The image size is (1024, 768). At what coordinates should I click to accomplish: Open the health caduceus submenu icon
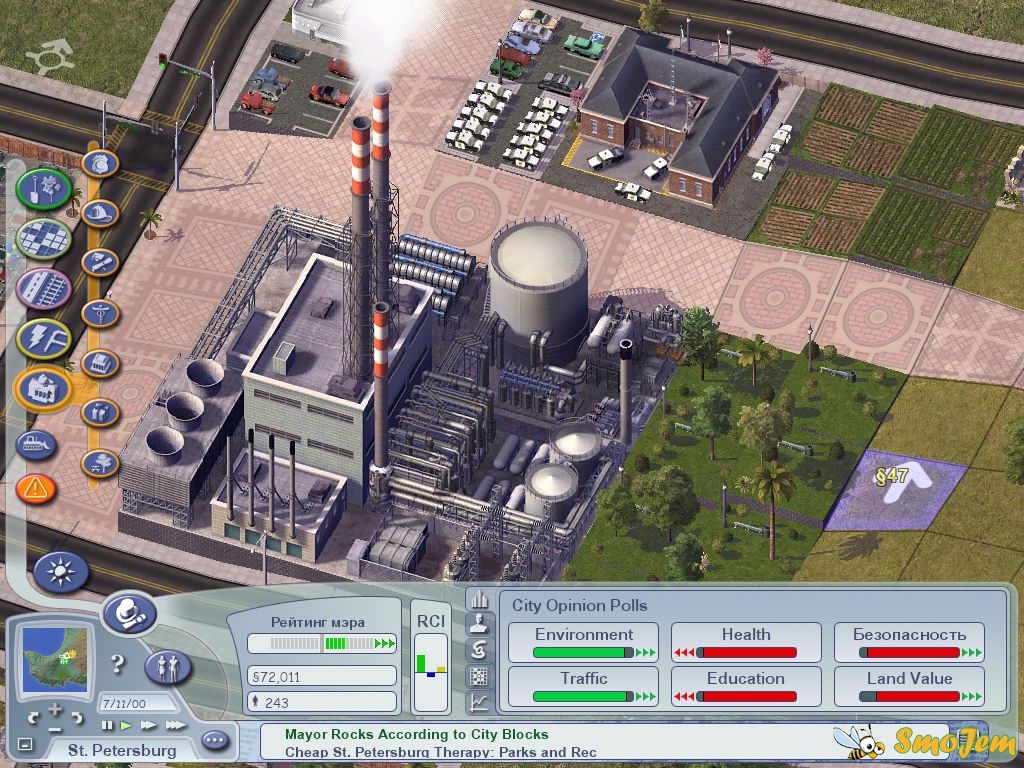coord(100,313)
